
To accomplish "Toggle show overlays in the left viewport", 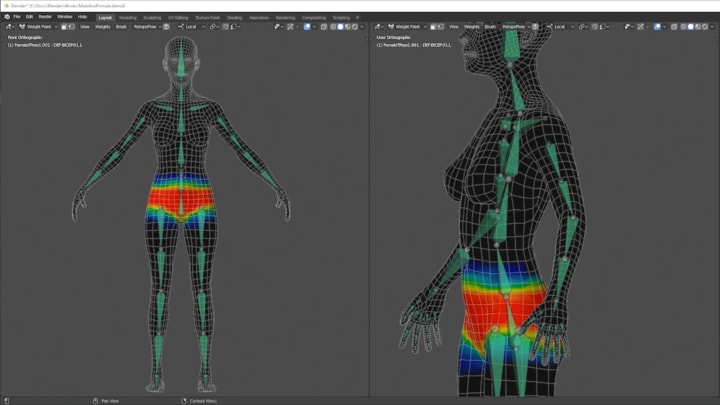I will point(307,27).
